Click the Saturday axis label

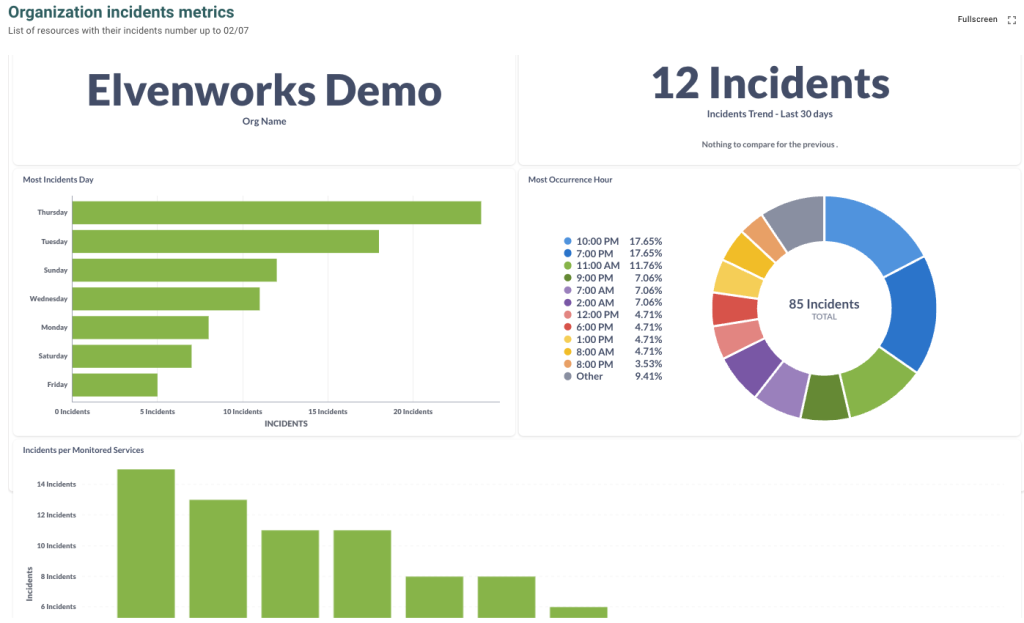pyautogui.click(x=53, y=356)
